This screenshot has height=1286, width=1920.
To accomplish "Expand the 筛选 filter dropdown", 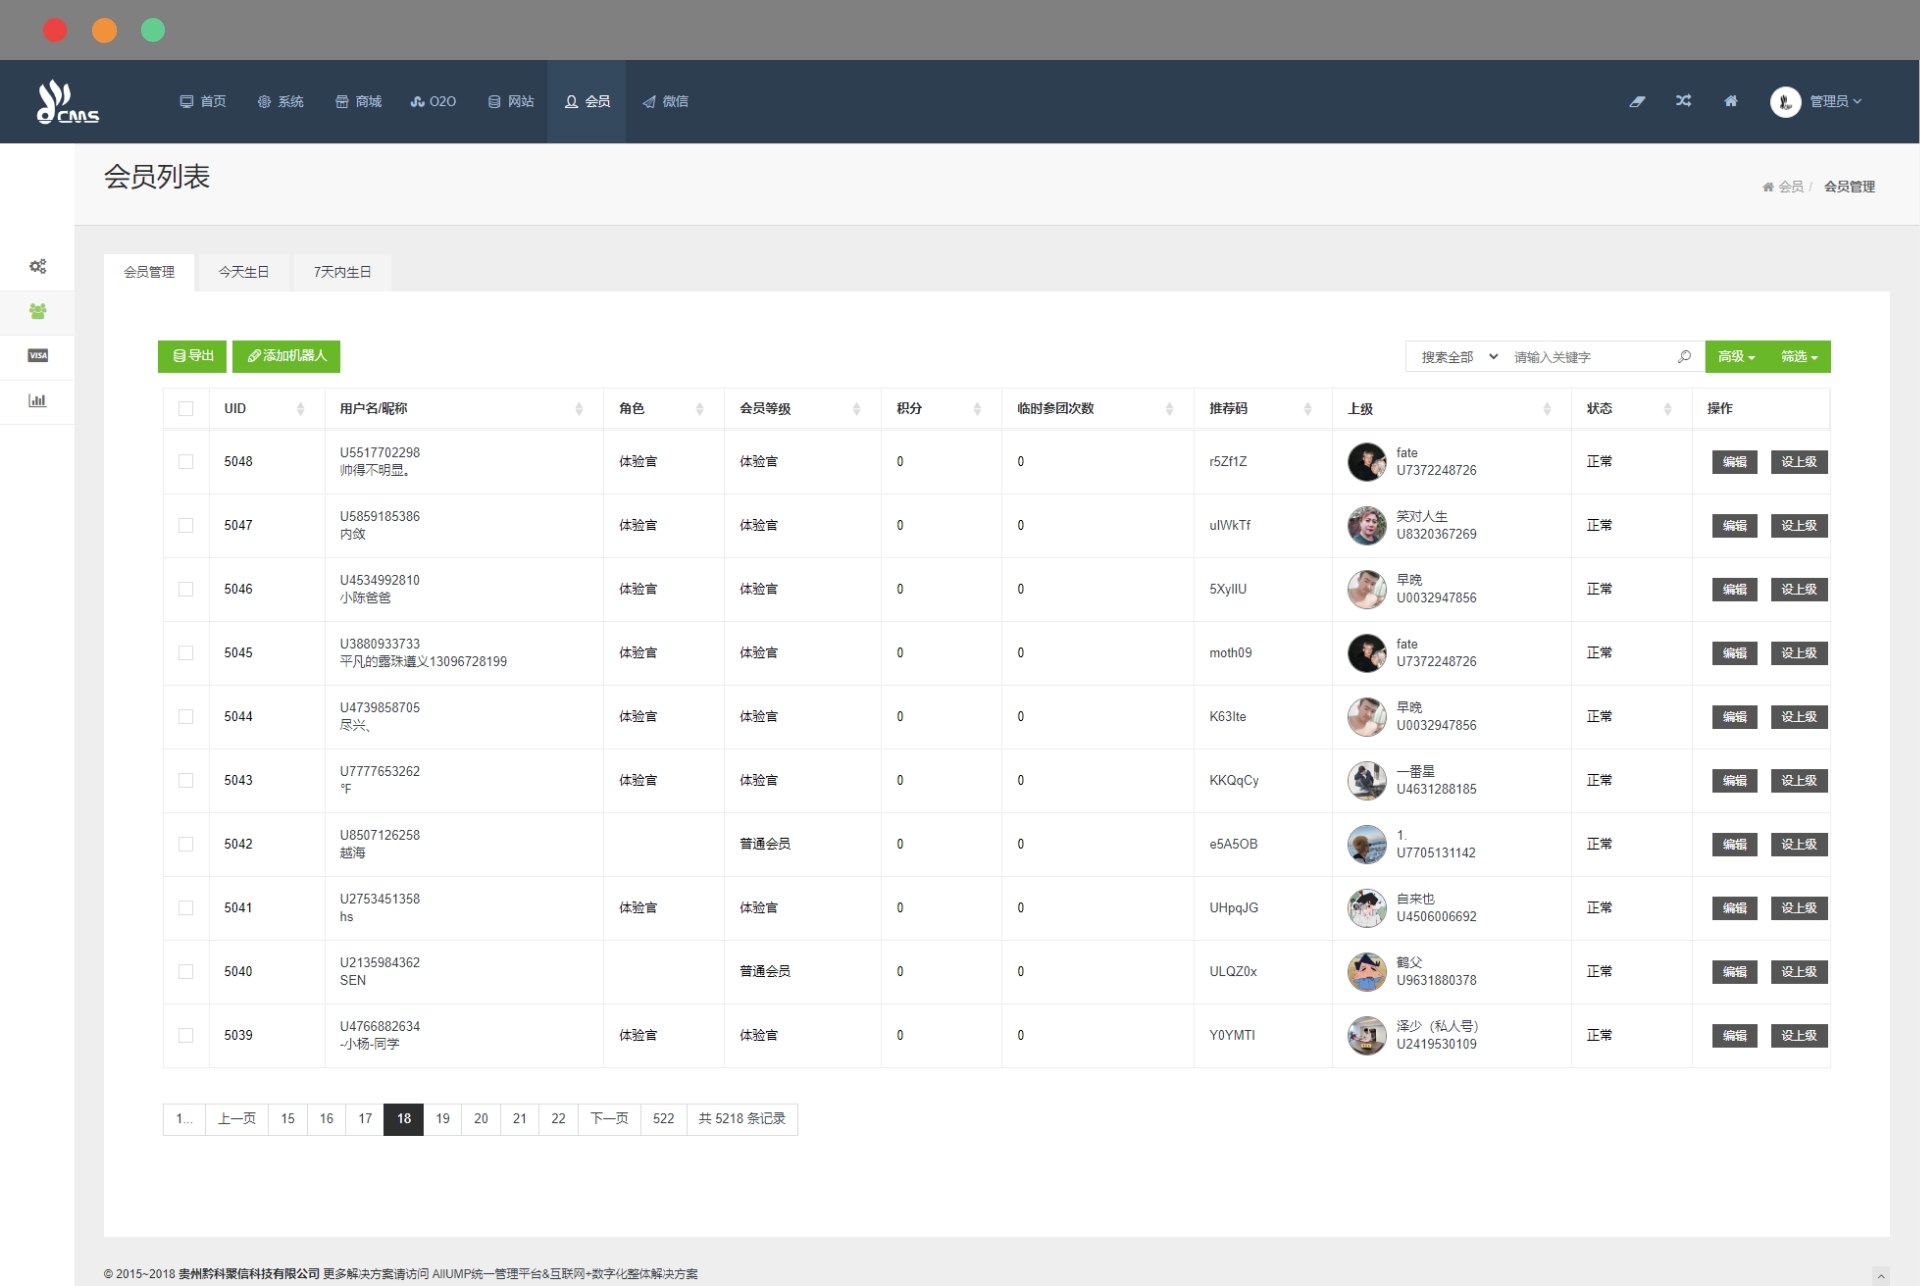I will point(1799,357).
